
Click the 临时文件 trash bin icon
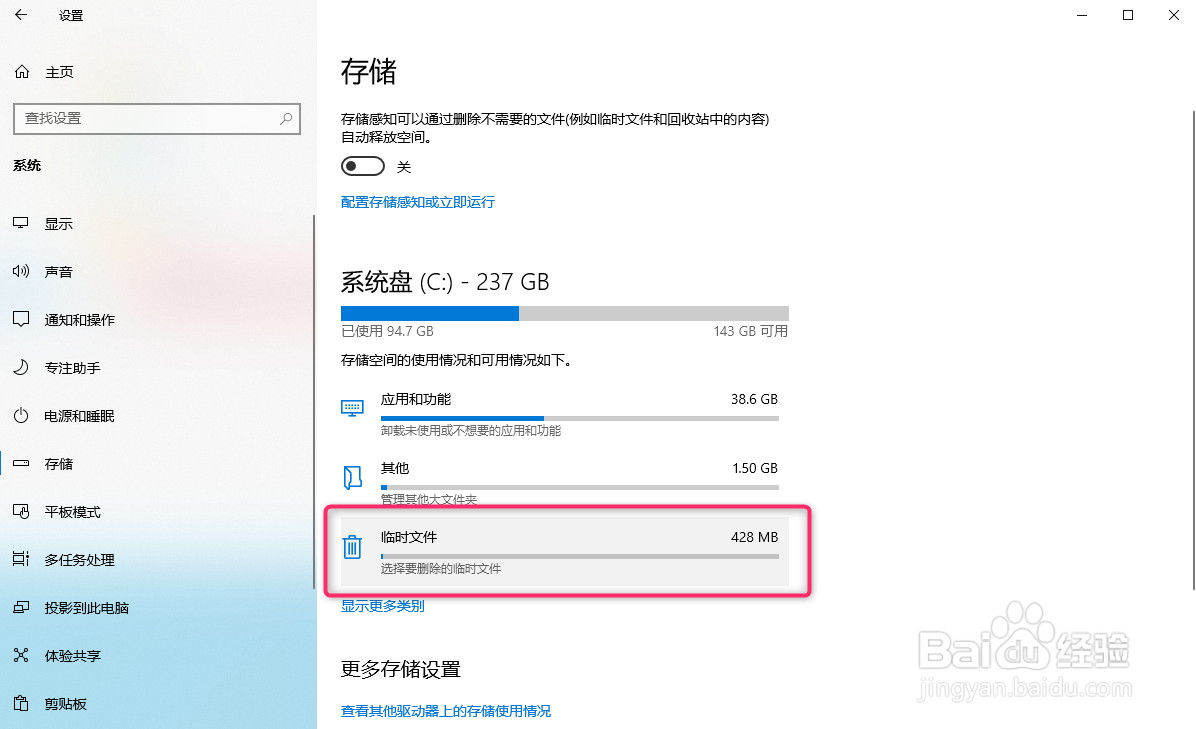[352, 547]
